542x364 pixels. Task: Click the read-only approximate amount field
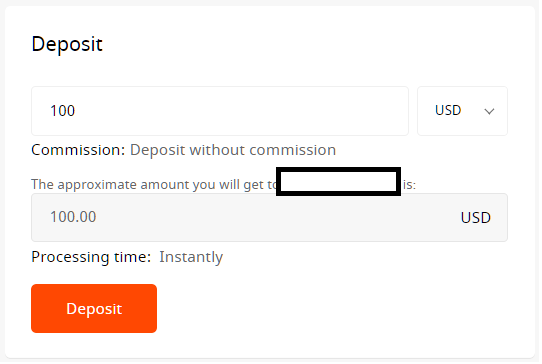271,218
